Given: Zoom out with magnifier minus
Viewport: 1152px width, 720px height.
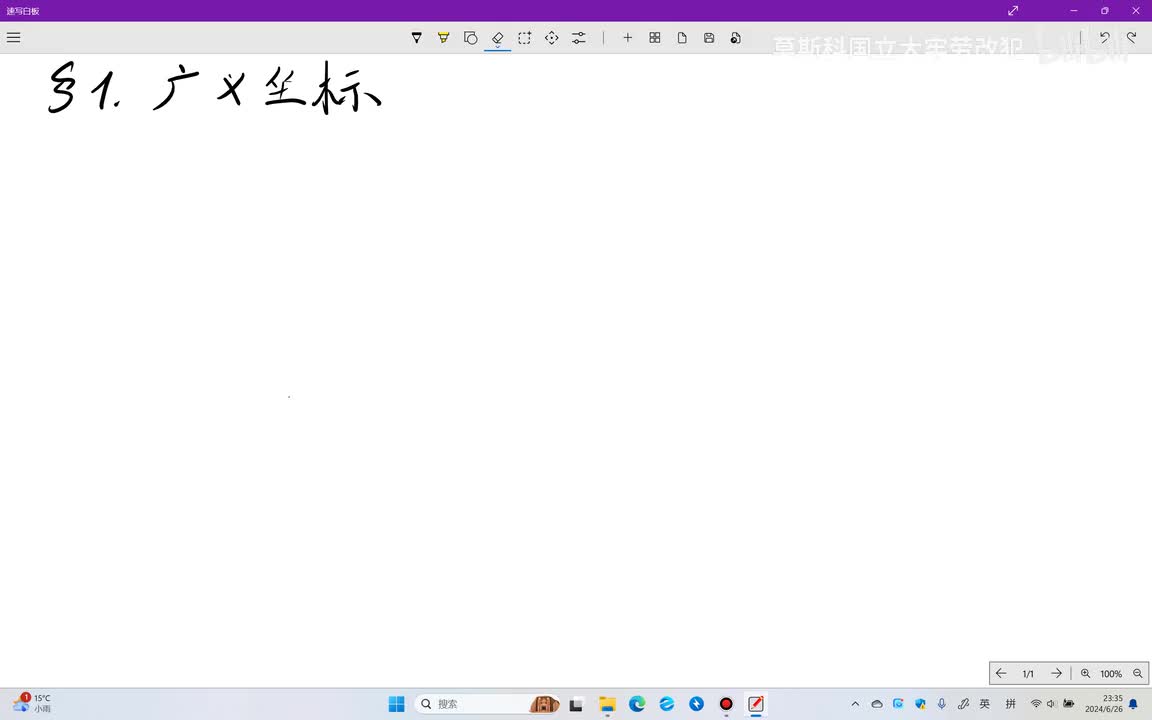Looking at the screenshot, I should coord(1137,673).
